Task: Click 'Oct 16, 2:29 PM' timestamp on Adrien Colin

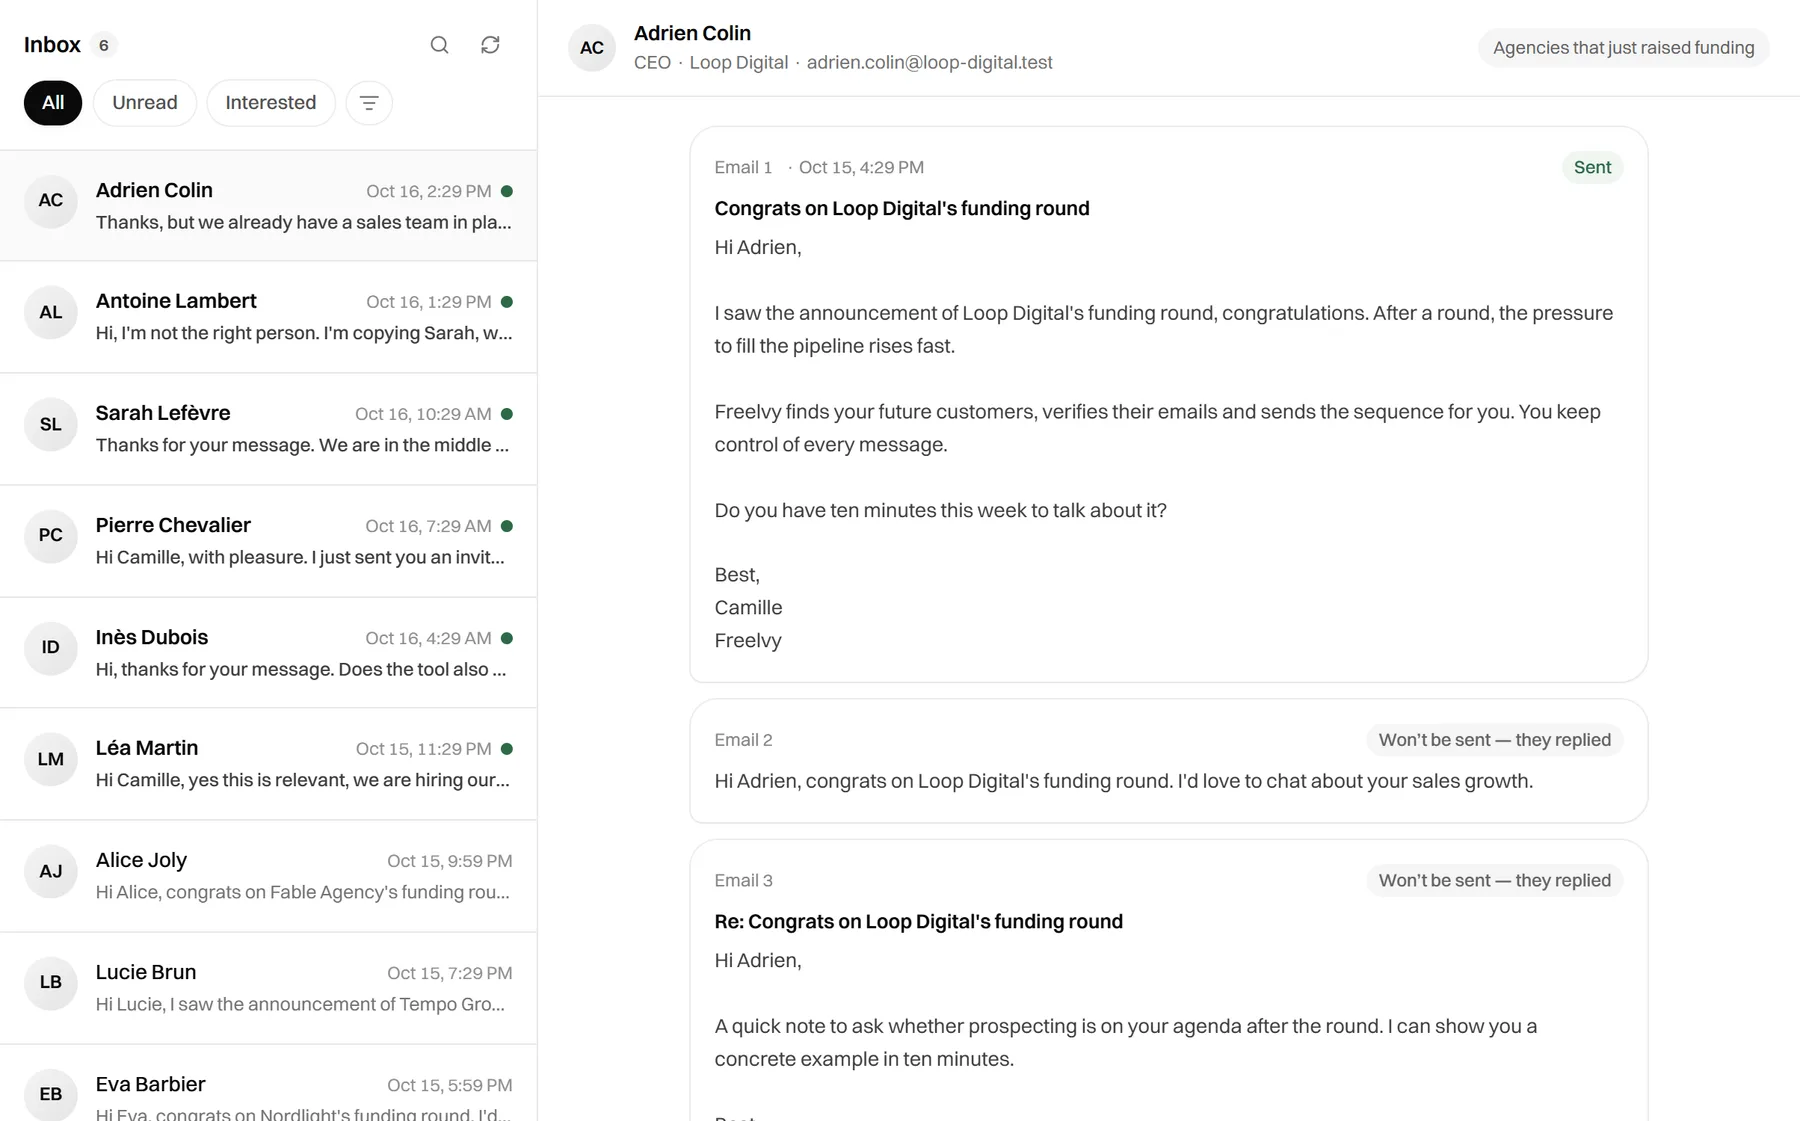Action: [428, 191]
